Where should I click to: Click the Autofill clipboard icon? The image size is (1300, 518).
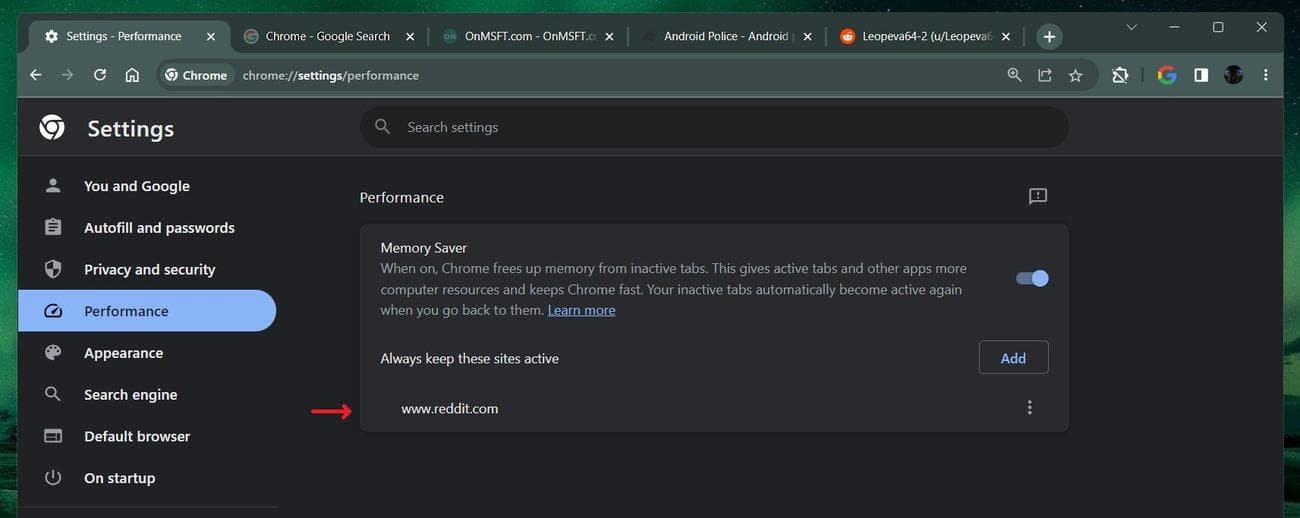(53, 227)
